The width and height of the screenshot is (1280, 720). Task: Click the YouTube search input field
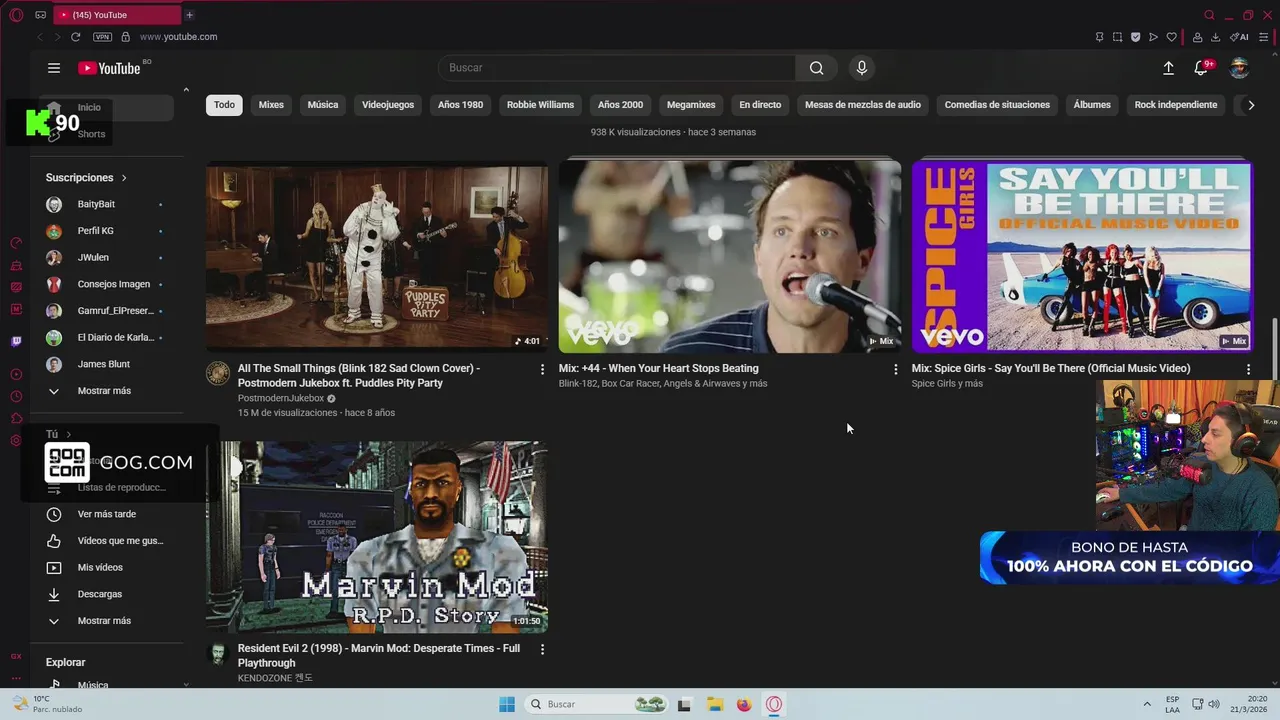pyautogui.click(x=617, y=68)
